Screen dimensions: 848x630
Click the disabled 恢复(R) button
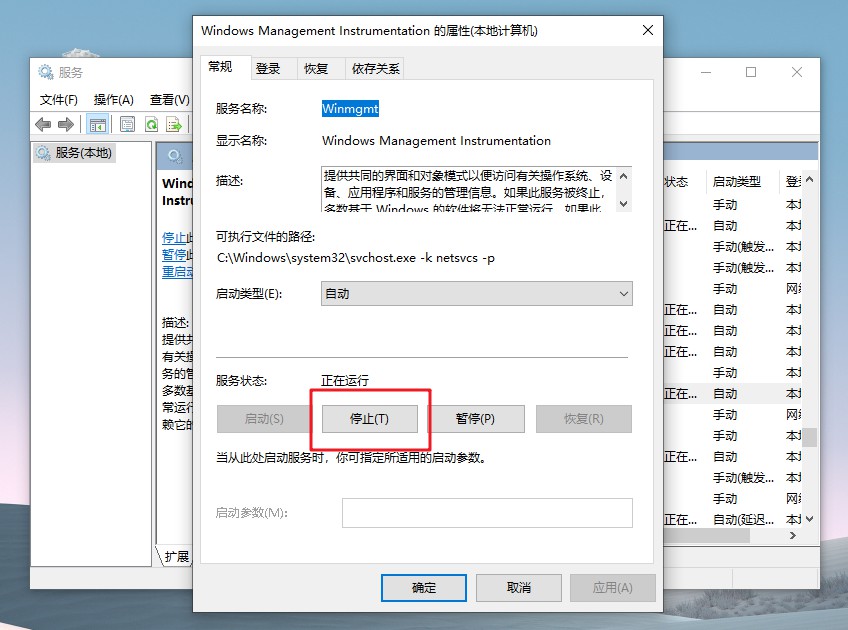click(584, 419)
